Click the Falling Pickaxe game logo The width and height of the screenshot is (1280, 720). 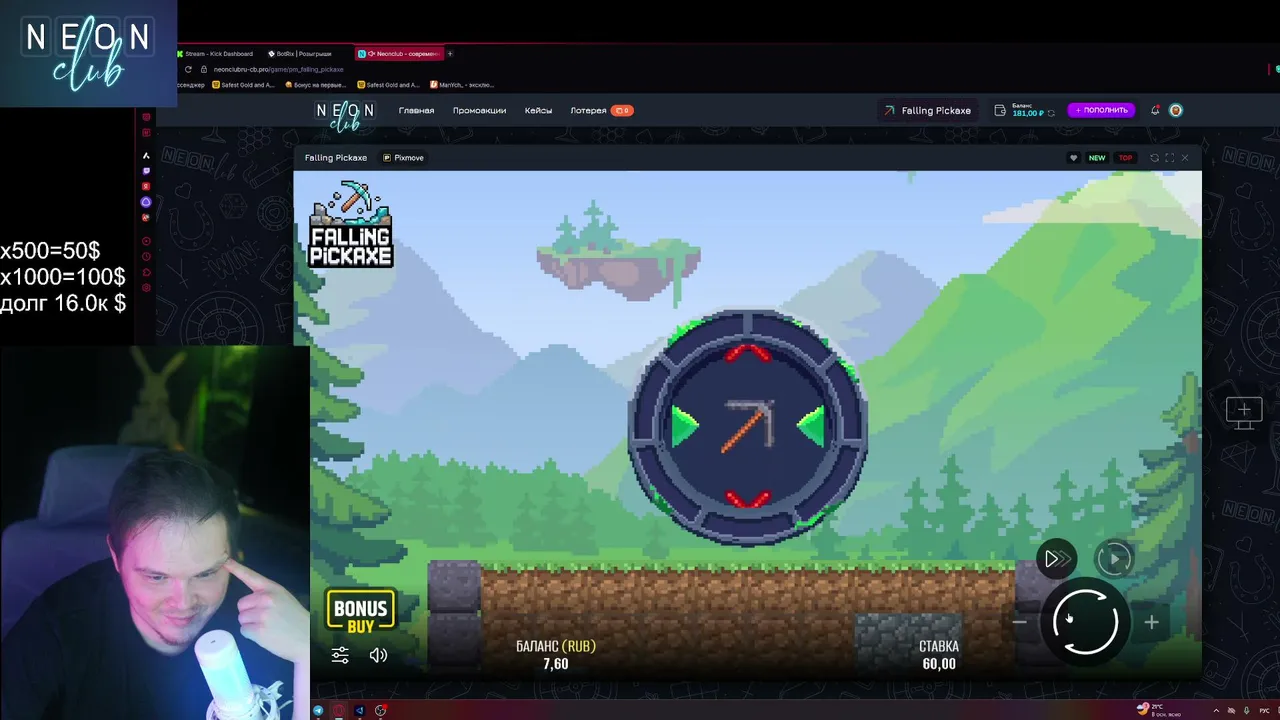[x=350, y=224]
